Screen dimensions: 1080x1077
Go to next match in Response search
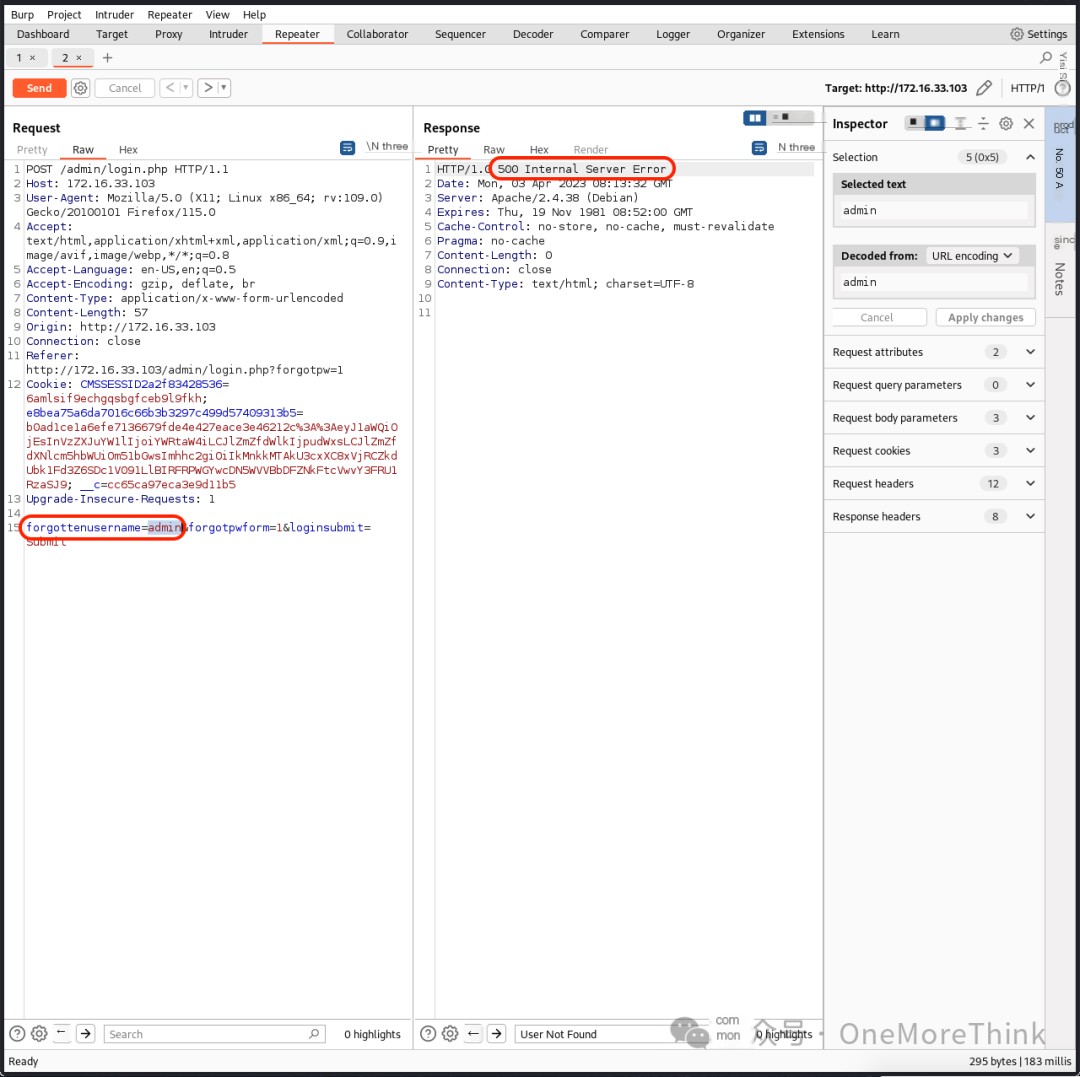click(497, 1033)
